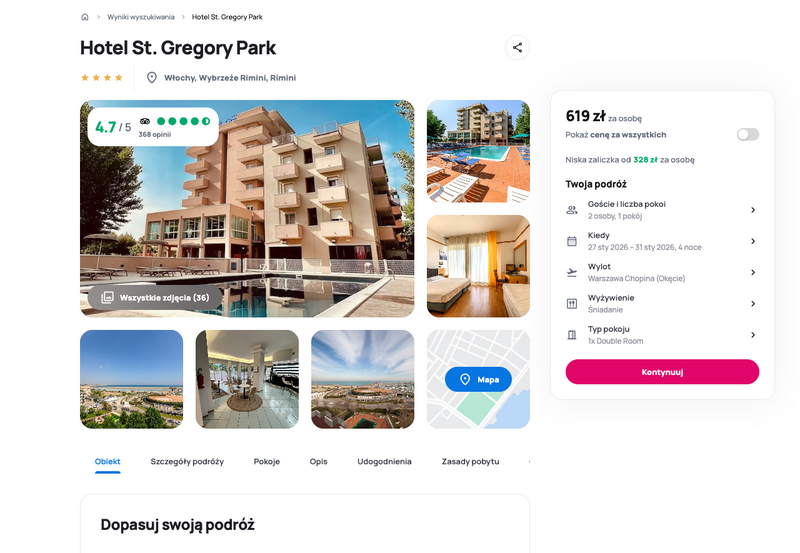Go to Wyniki wyszukiwania breadcrumb link
This screenshot has width=800, height=553.
141,17
